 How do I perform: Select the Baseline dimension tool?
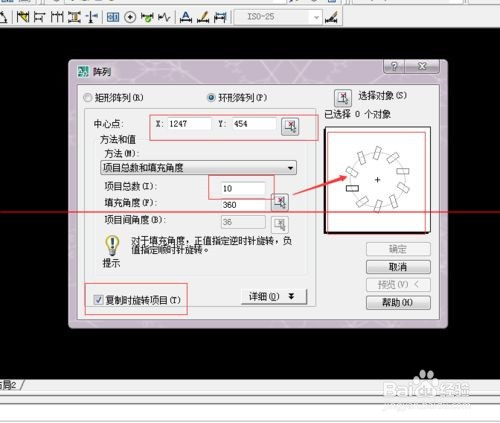click(x=40, y=17)
